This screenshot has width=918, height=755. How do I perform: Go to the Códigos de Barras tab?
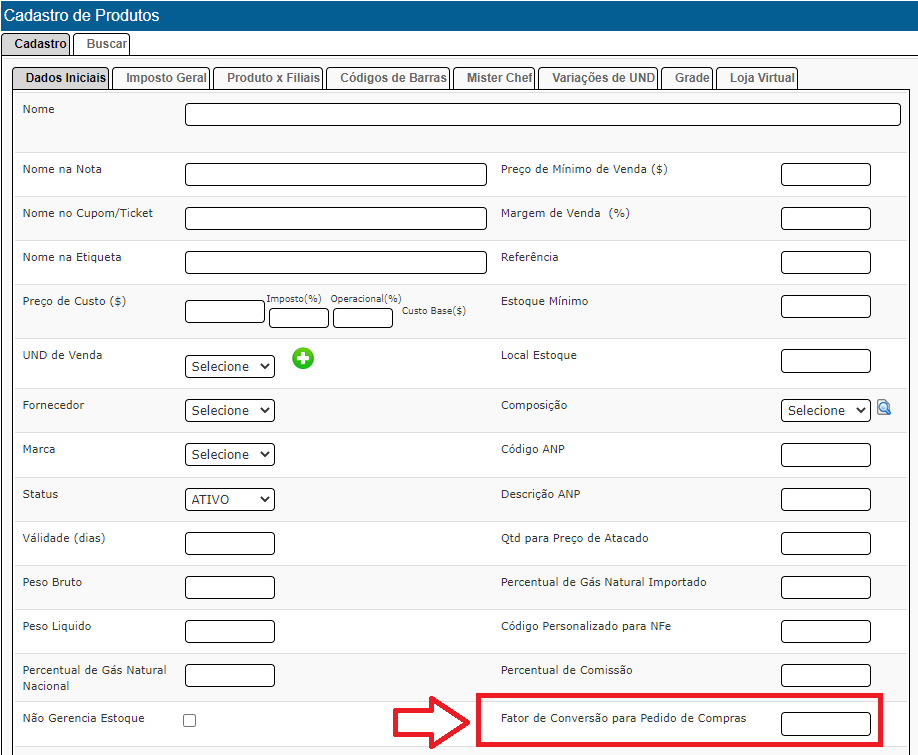point(393,78)
